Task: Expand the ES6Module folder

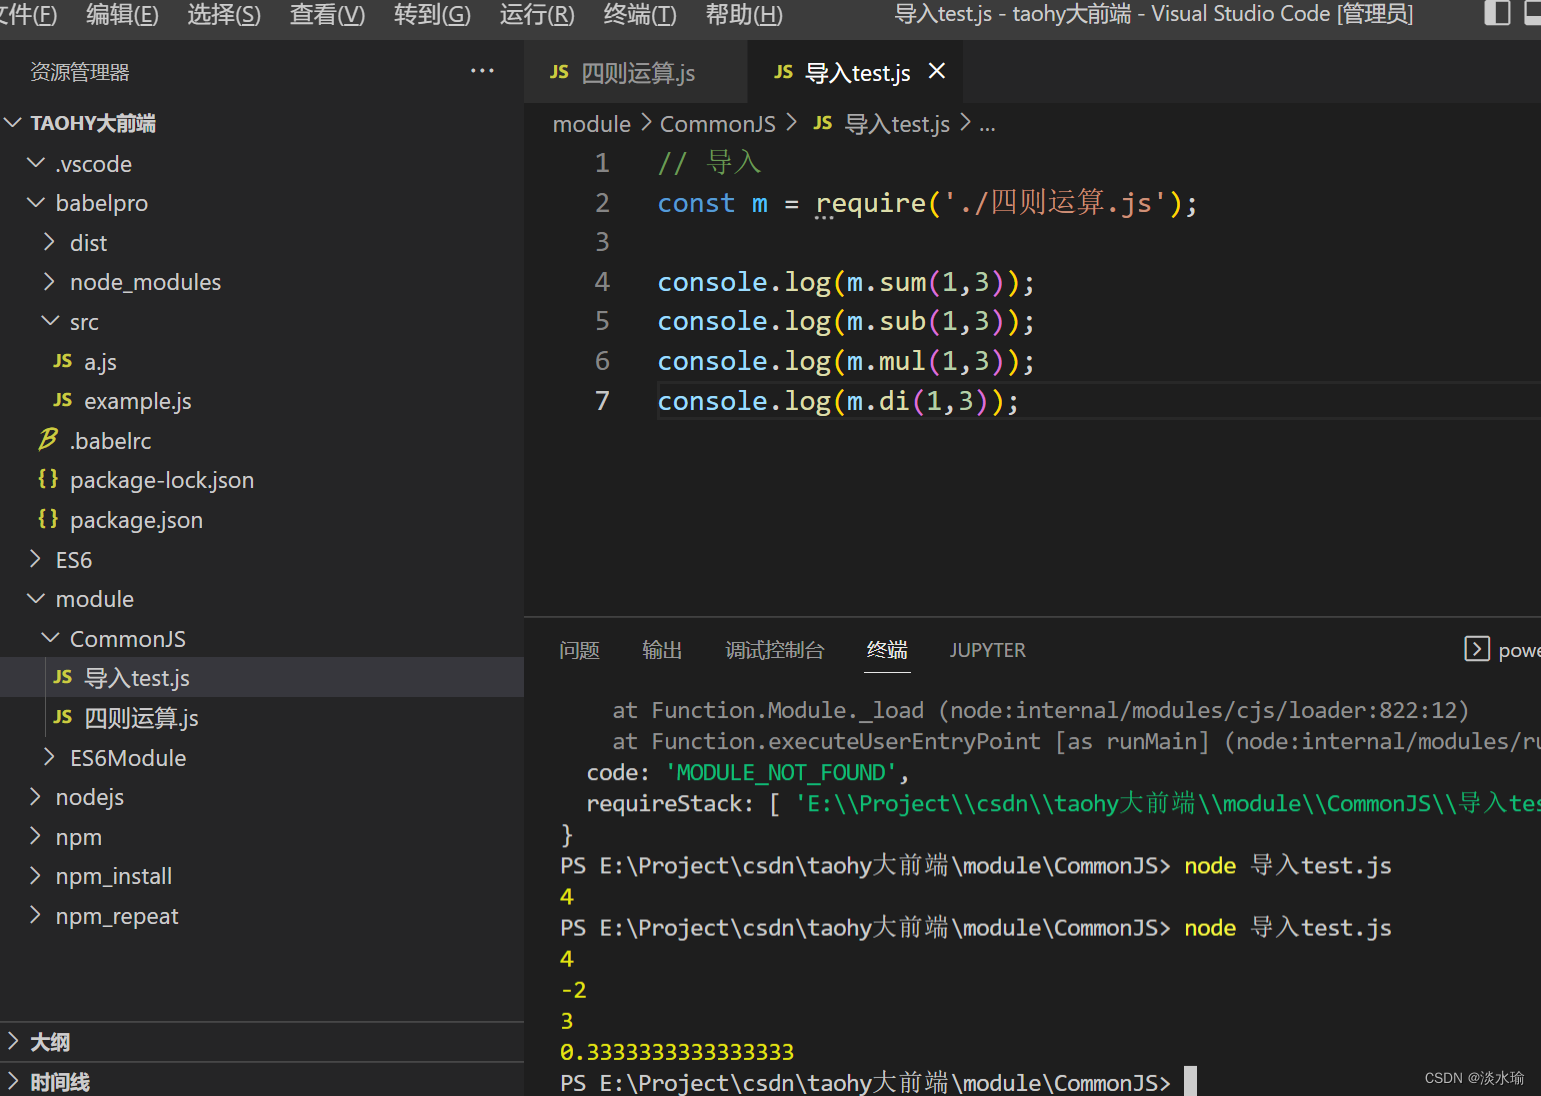Action: [x=50, y=757]
